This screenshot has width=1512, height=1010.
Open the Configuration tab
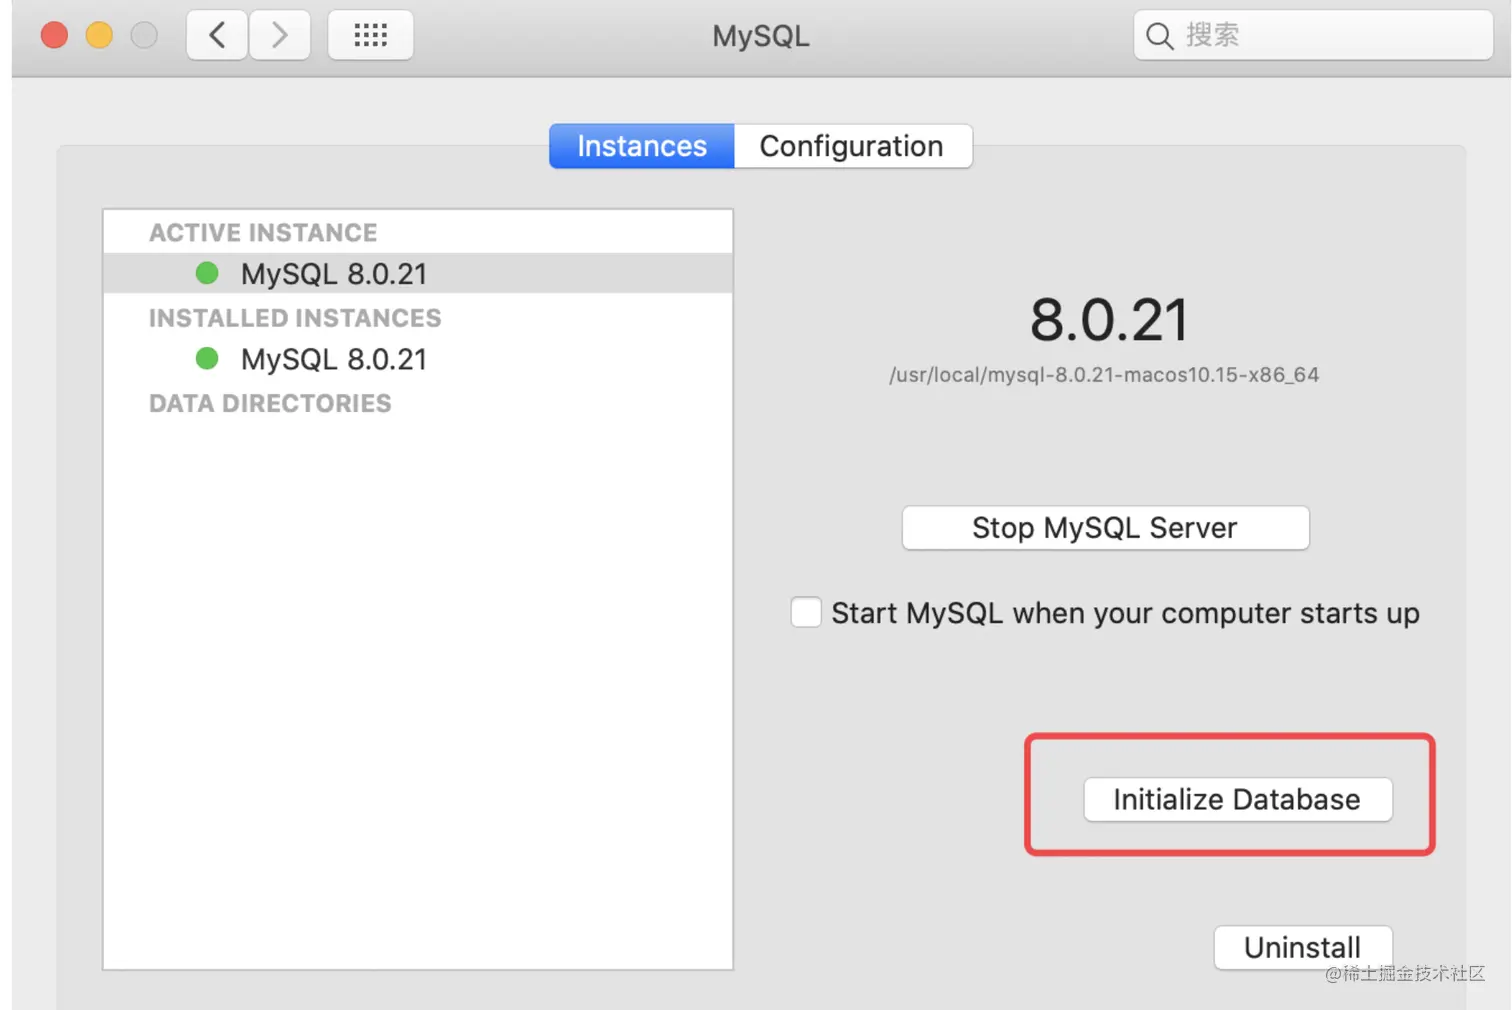(x=852, y=146)
